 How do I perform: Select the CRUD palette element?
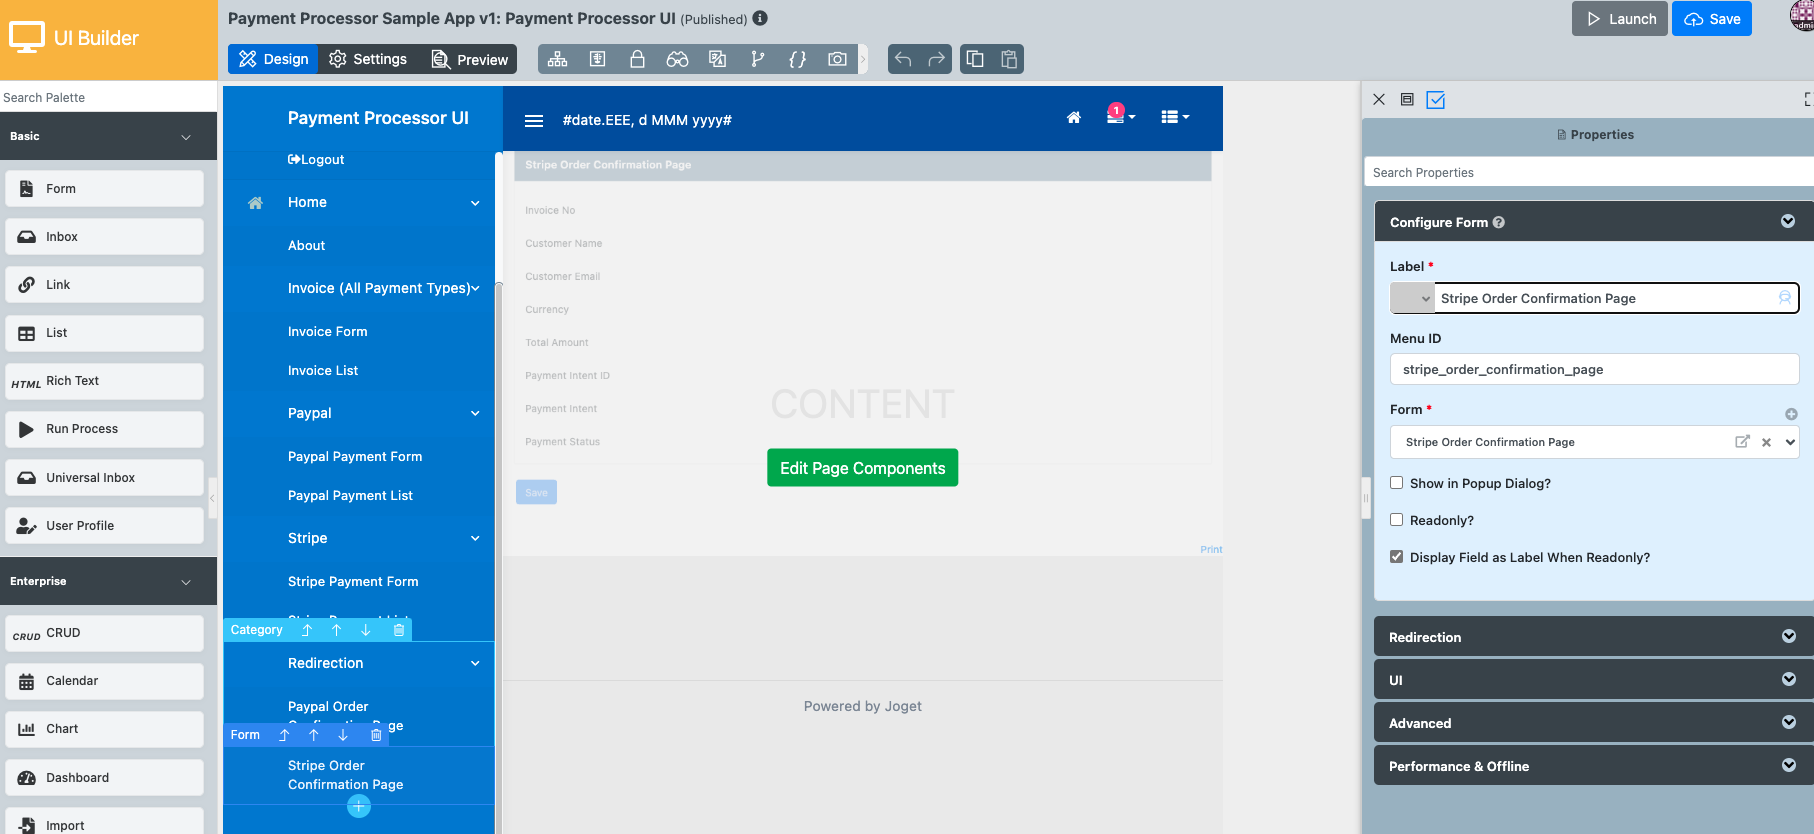104,633
